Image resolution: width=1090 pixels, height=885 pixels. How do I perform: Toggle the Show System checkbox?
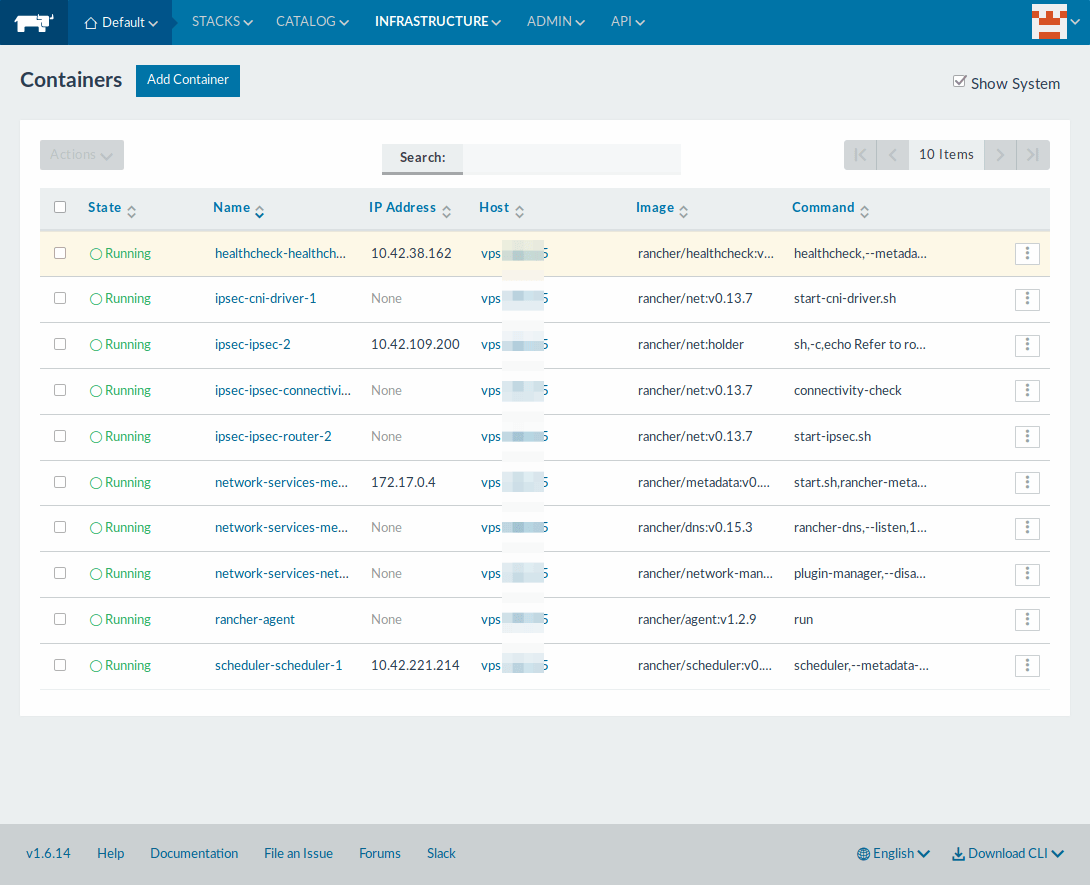[959, 82]
